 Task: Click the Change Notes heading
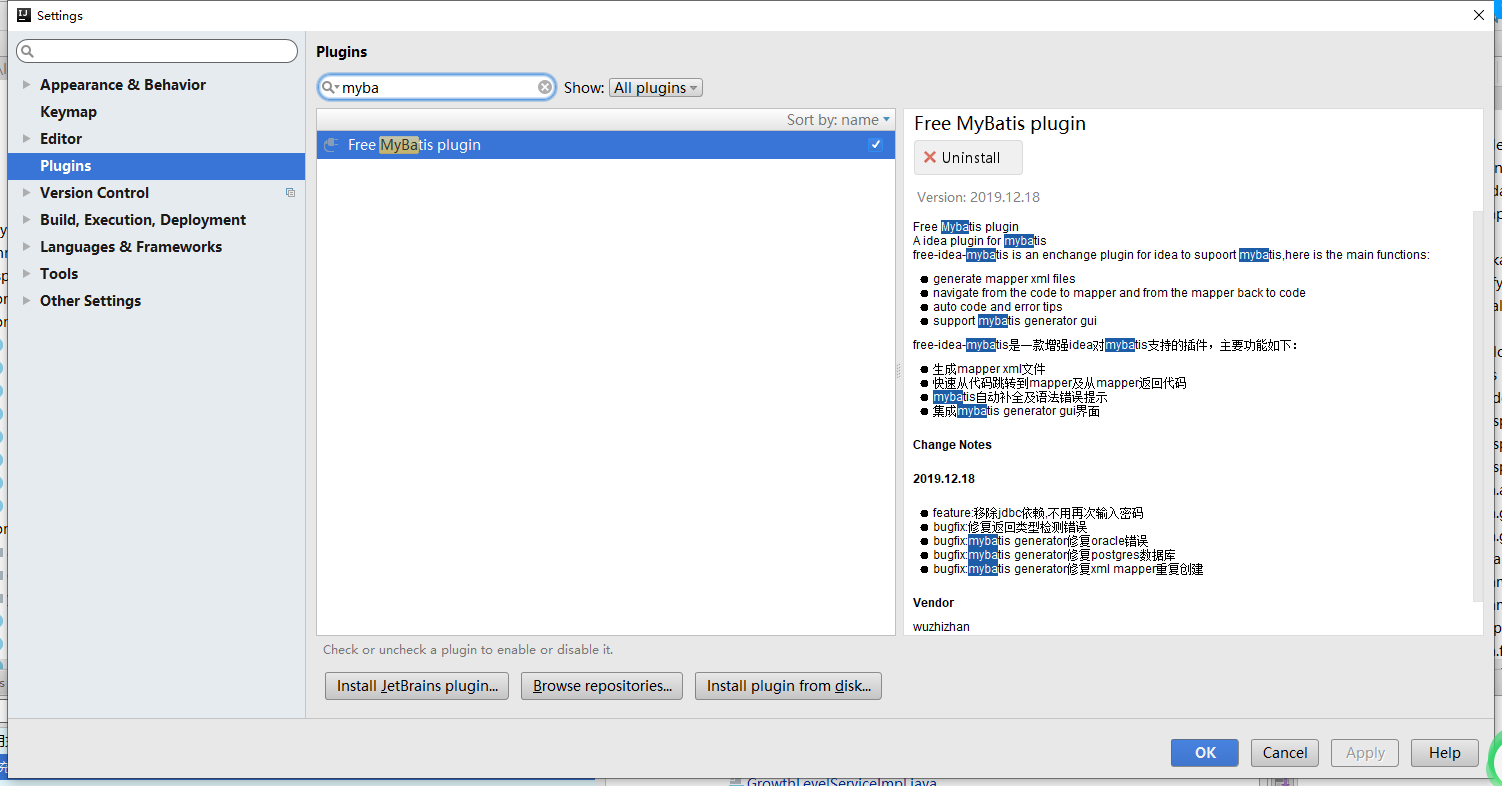952,445
